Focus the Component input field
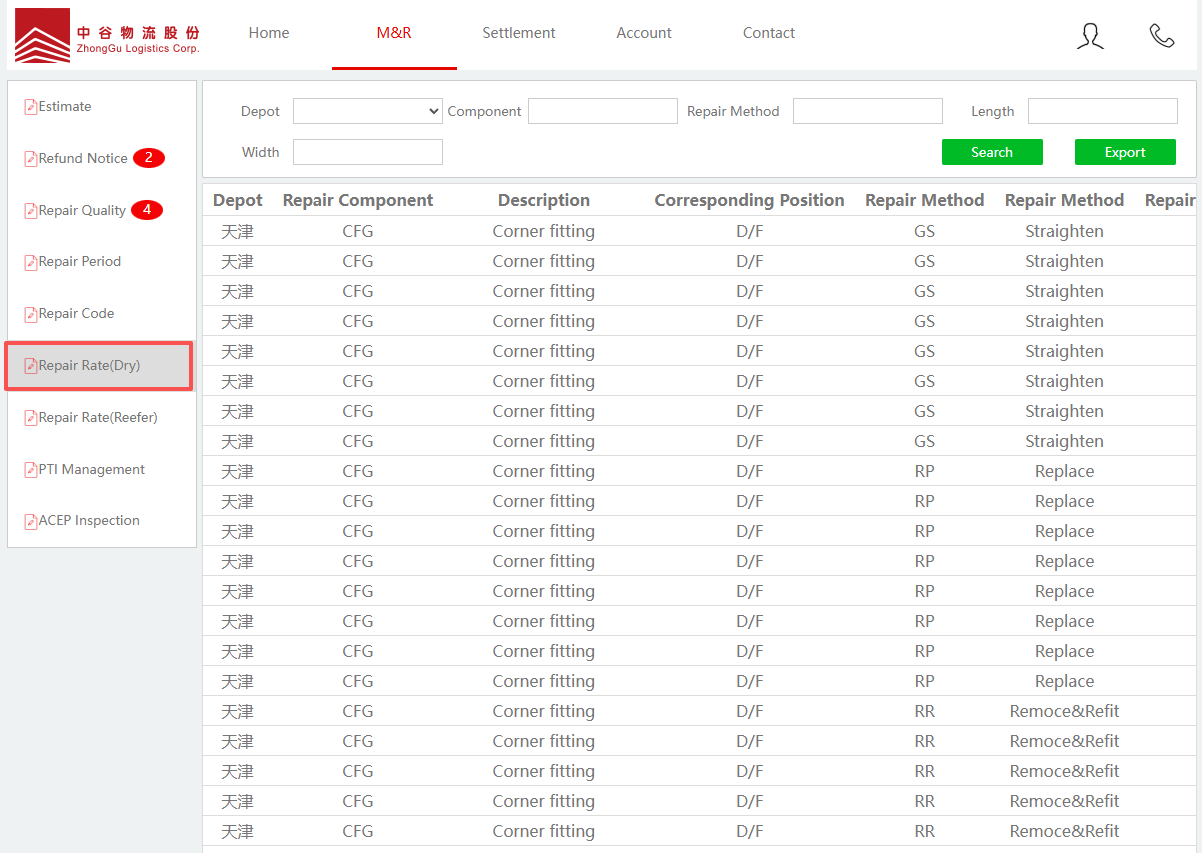This screenshot has width=1202, height=853. [x=602, y=111]
